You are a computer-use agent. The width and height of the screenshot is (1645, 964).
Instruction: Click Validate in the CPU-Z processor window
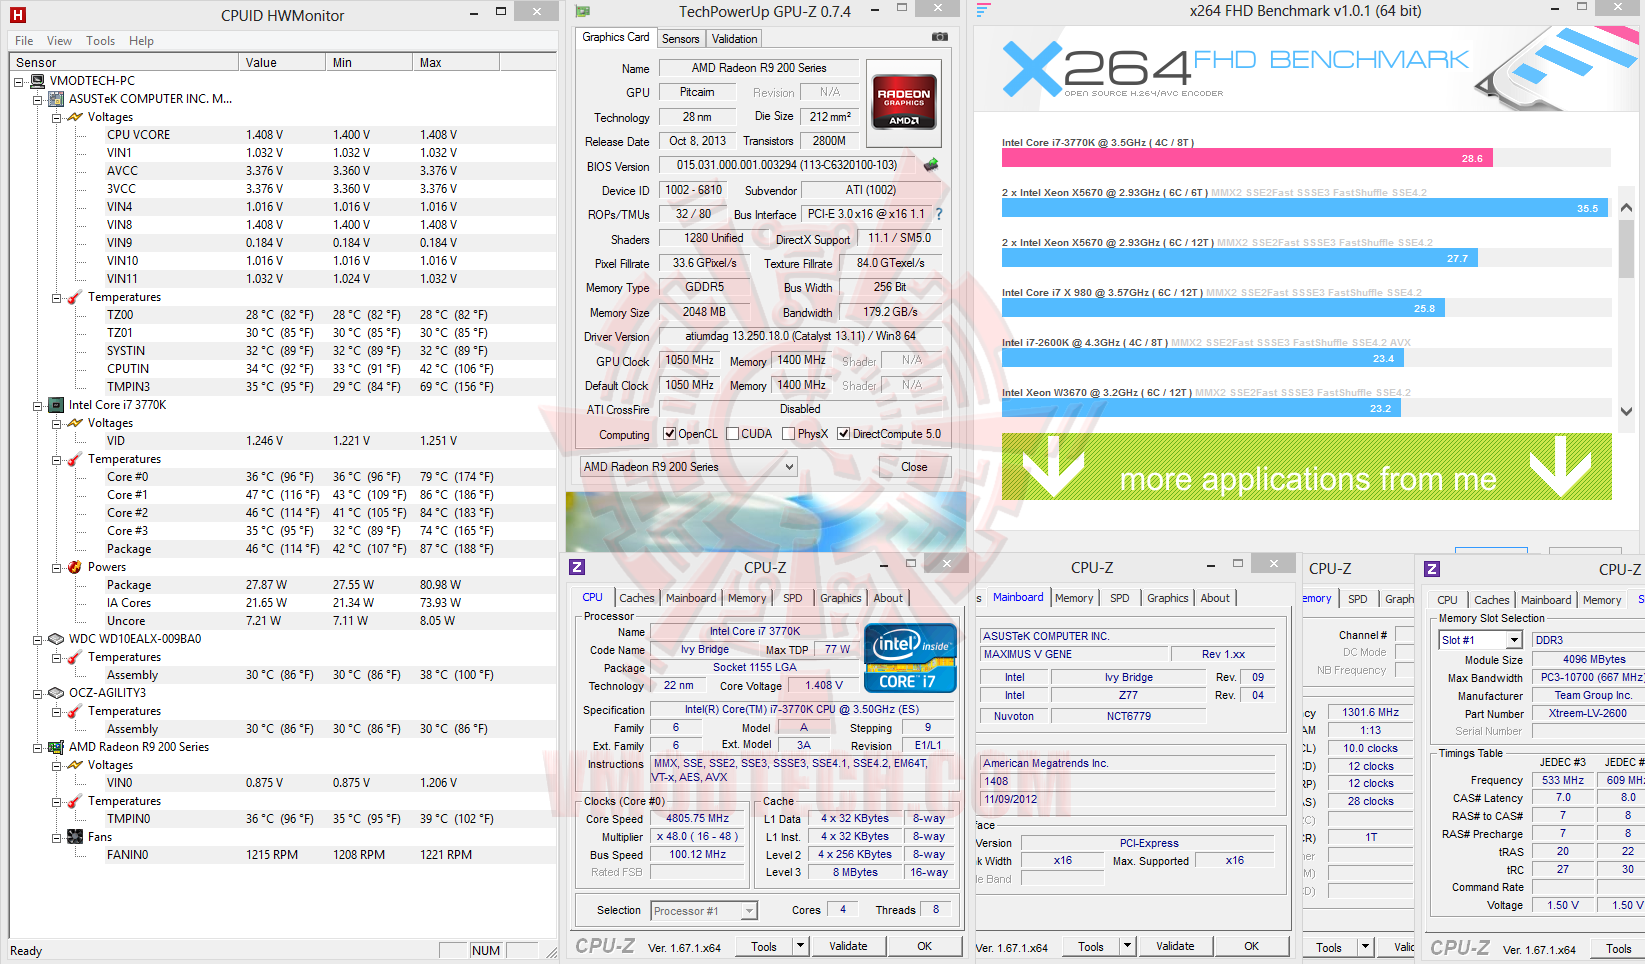(848, 946)
